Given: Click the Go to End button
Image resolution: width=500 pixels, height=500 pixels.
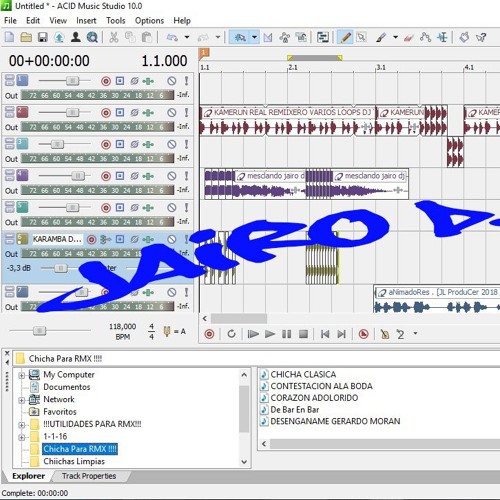Looking at the screenshot, I should [341, 334].
